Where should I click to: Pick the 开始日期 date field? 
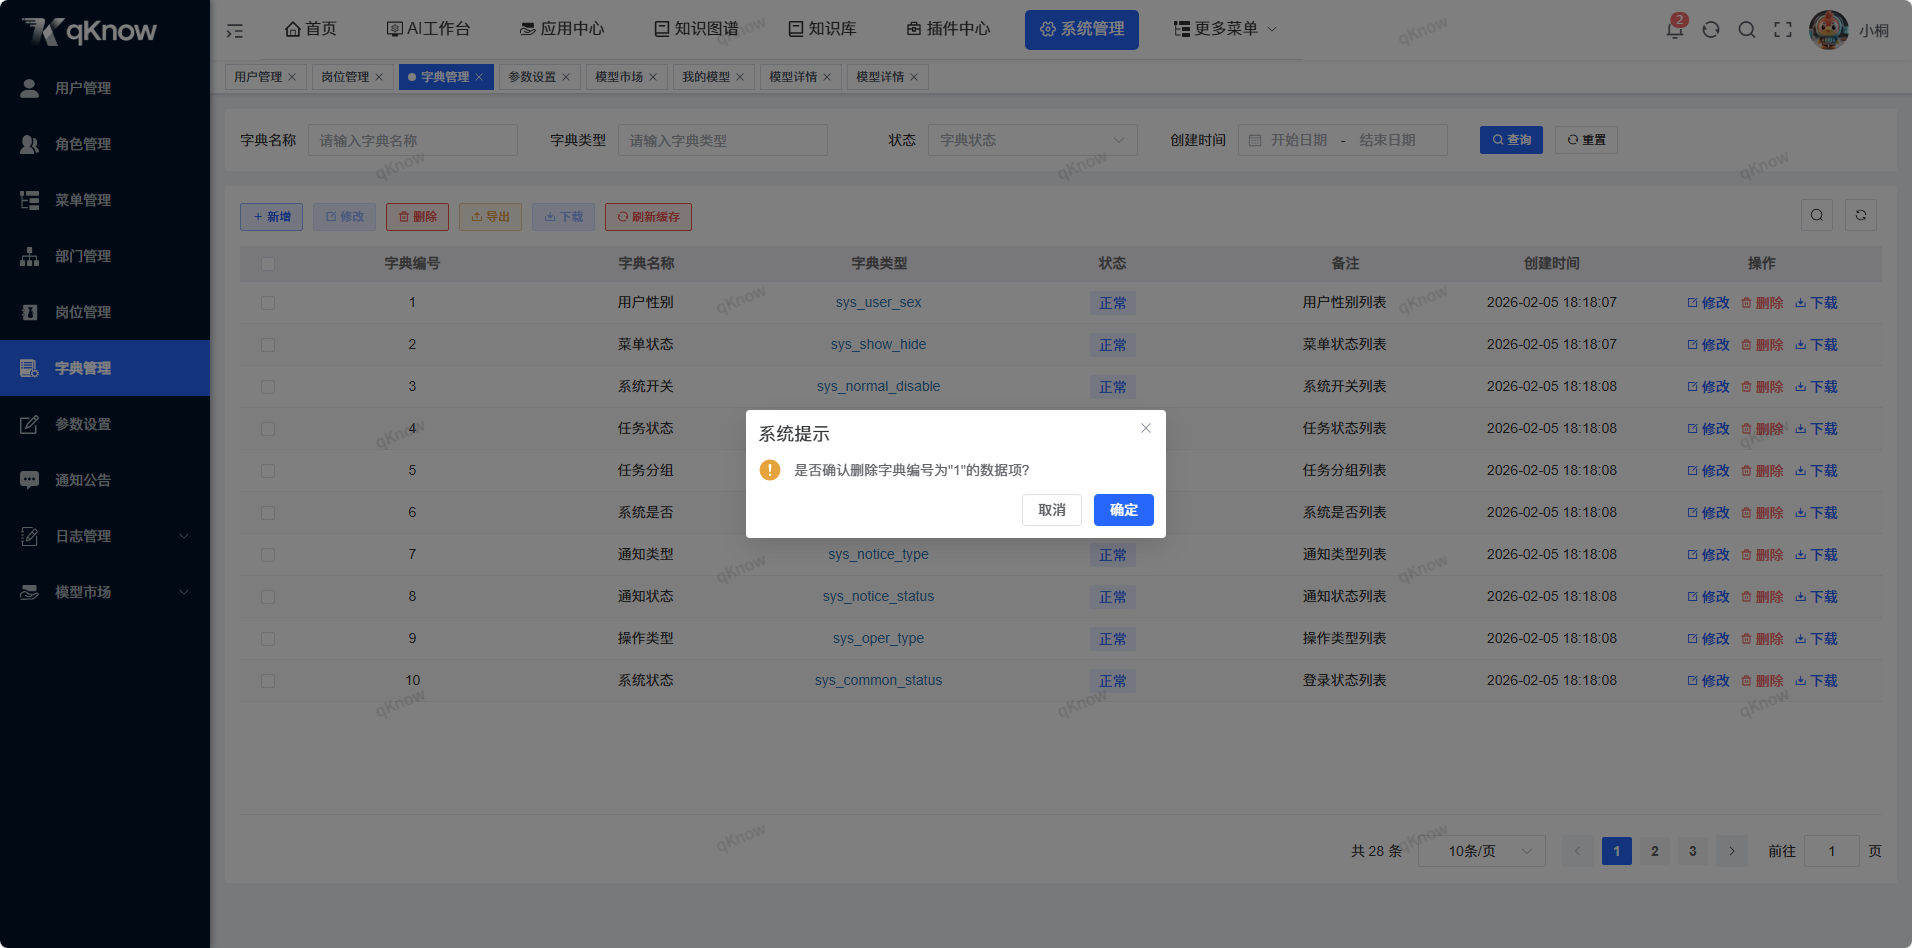1298,140
